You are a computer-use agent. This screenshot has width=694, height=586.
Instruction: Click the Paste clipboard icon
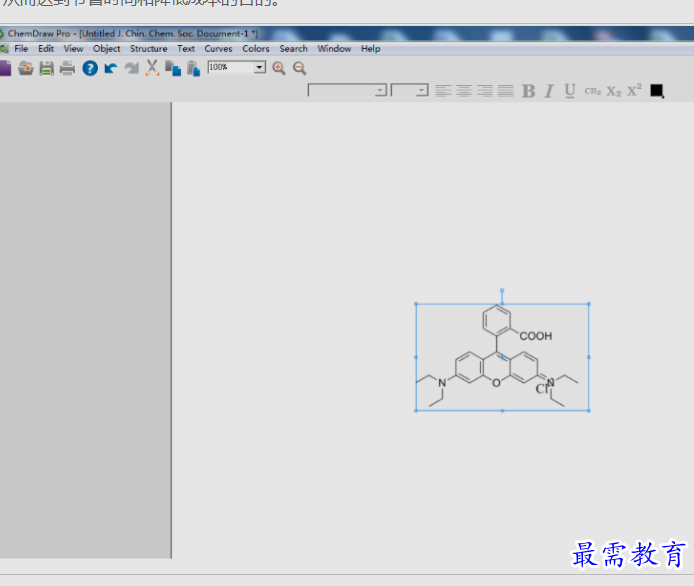coord(193,68)
